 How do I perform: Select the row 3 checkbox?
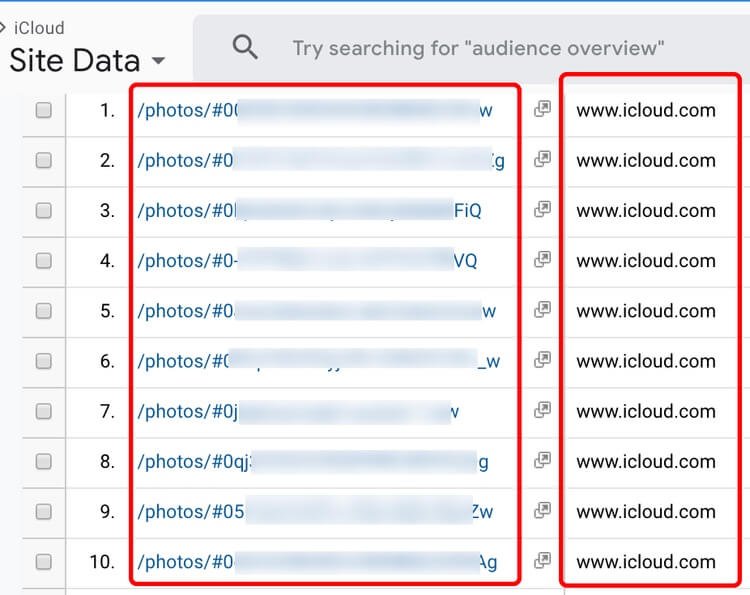click(44, 211)
